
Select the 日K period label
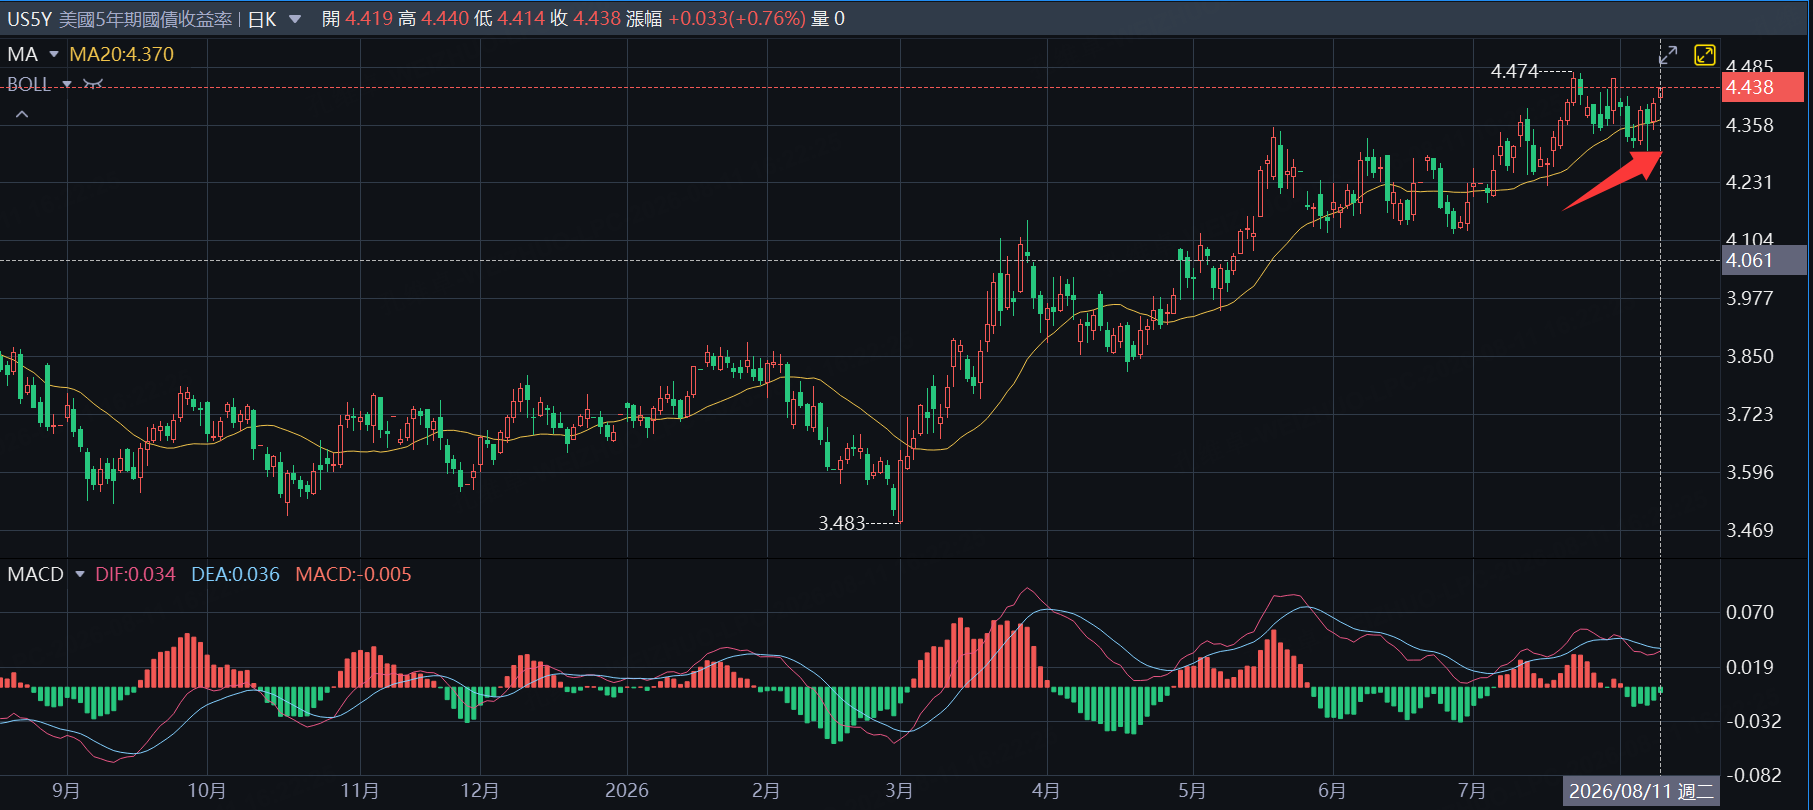pos(262,19)
